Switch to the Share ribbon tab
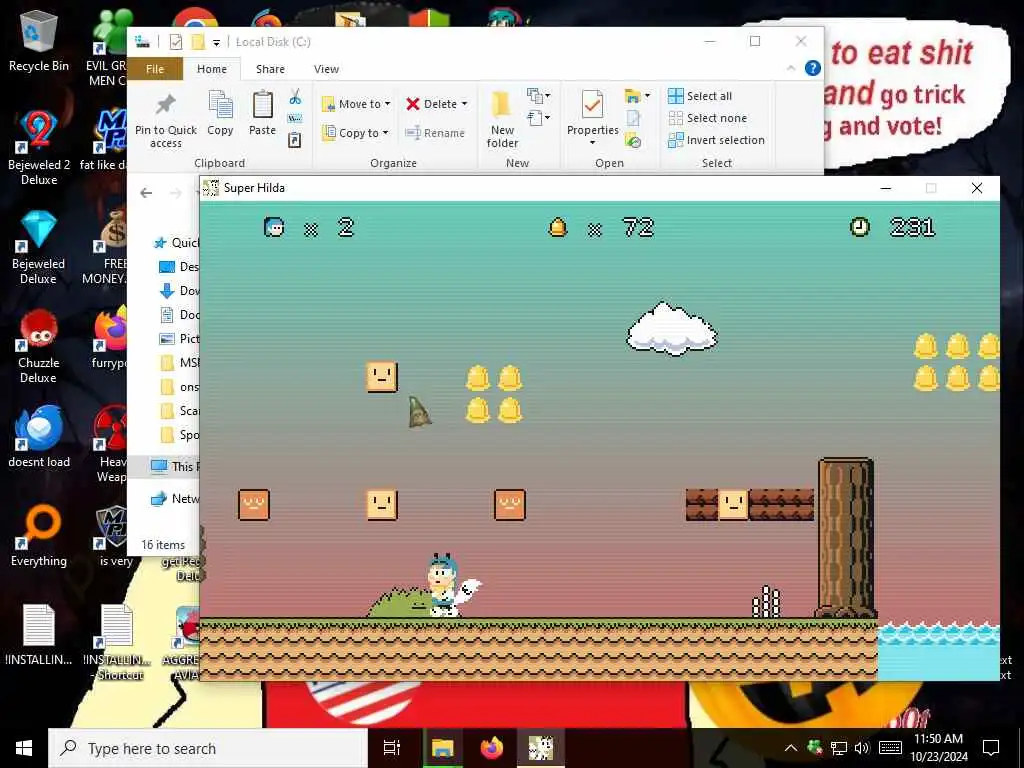The width and height of the screenshot is (1024, 768). 270,69
